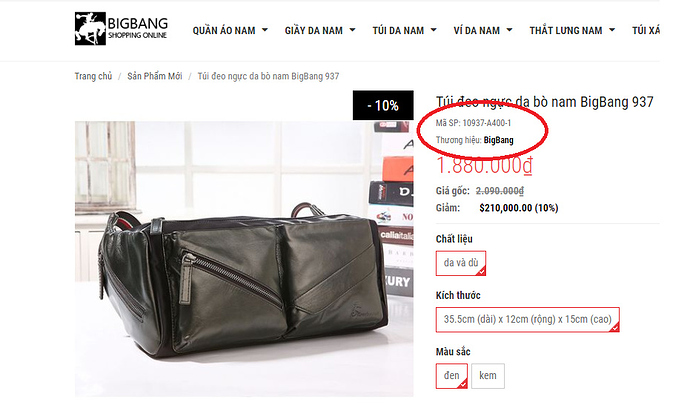Open the QUẦN ÁO NAM menu
The width and height of the screenshot is (690, 410).
point(224,30)
